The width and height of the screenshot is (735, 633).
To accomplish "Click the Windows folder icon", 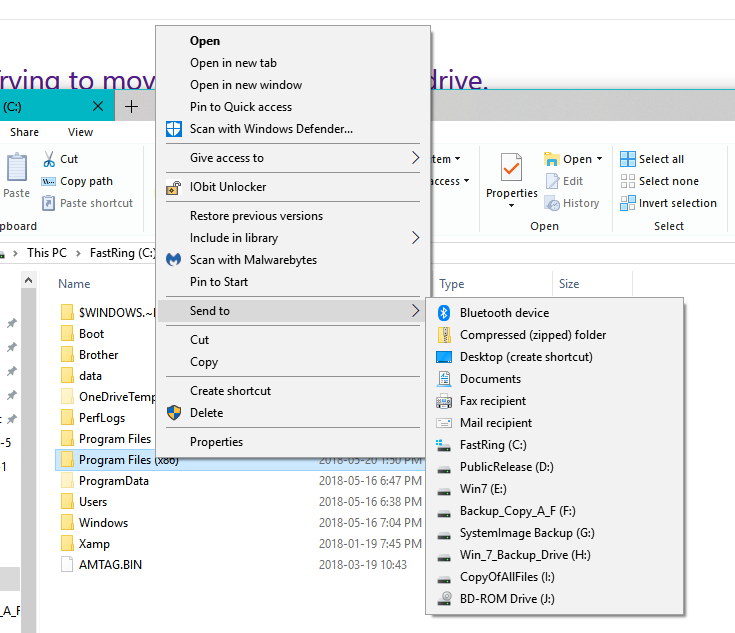I will pyautogui.click(x=68, y=522).
